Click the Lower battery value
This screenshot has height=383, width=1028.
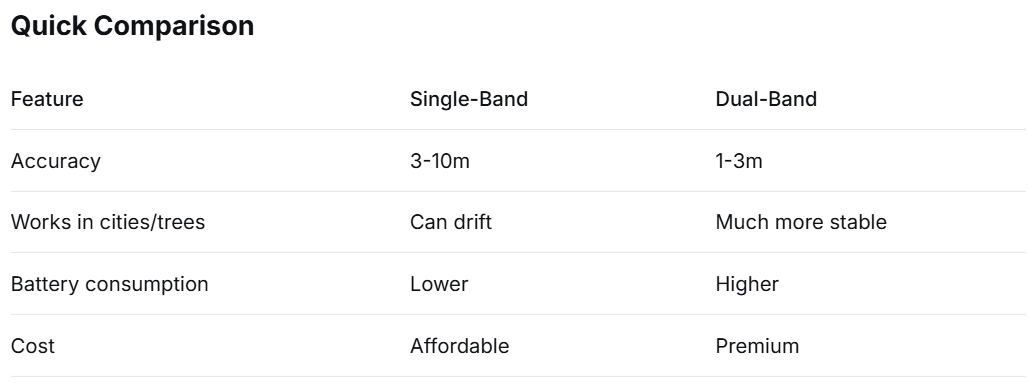click(x=439, y=285)
